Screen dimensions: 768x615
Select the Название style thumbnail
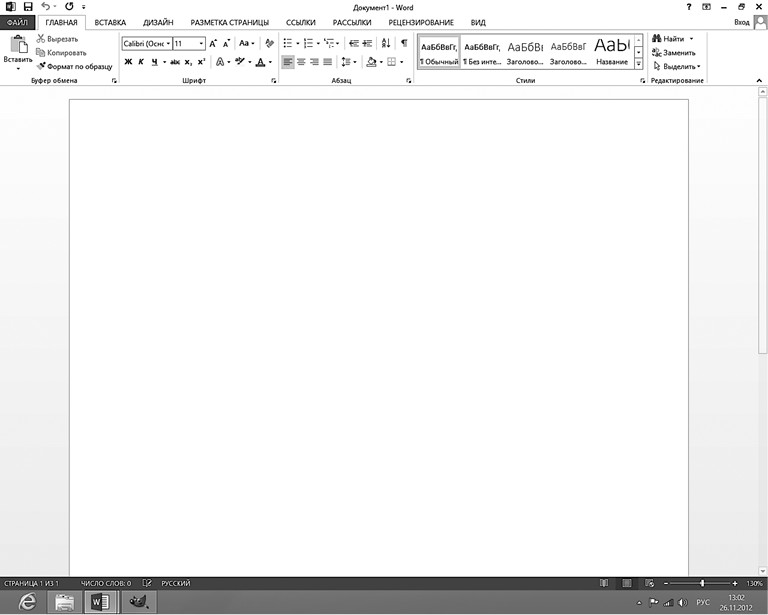(611, 50)
